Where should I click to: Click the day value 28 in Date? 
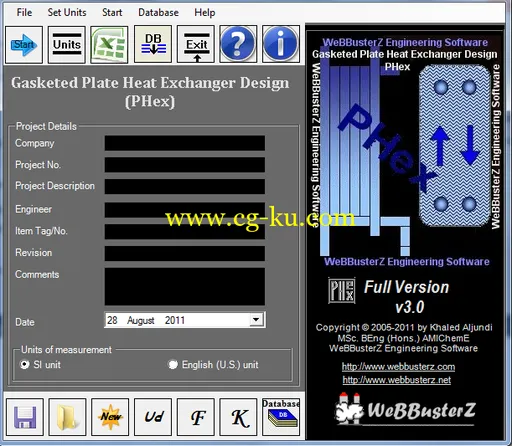coord(112,320)
